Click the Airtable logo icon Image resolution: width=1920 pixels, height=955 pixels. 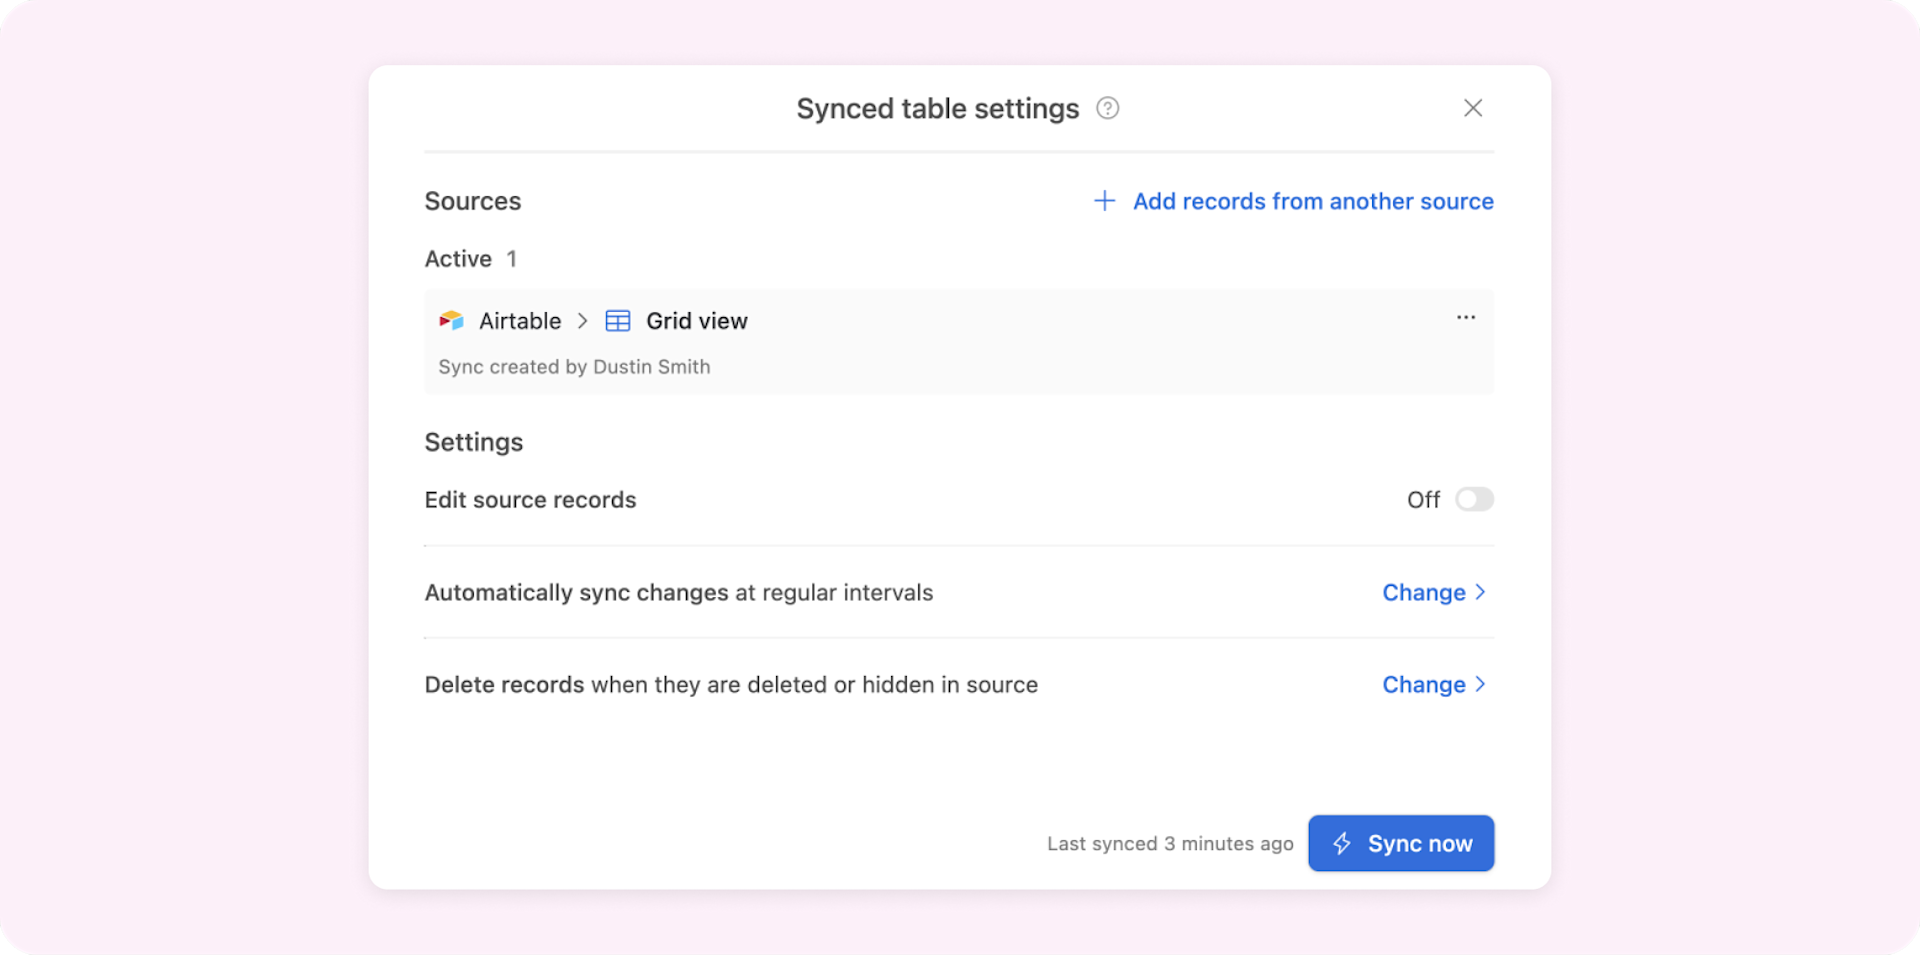[x=452, y=321]
